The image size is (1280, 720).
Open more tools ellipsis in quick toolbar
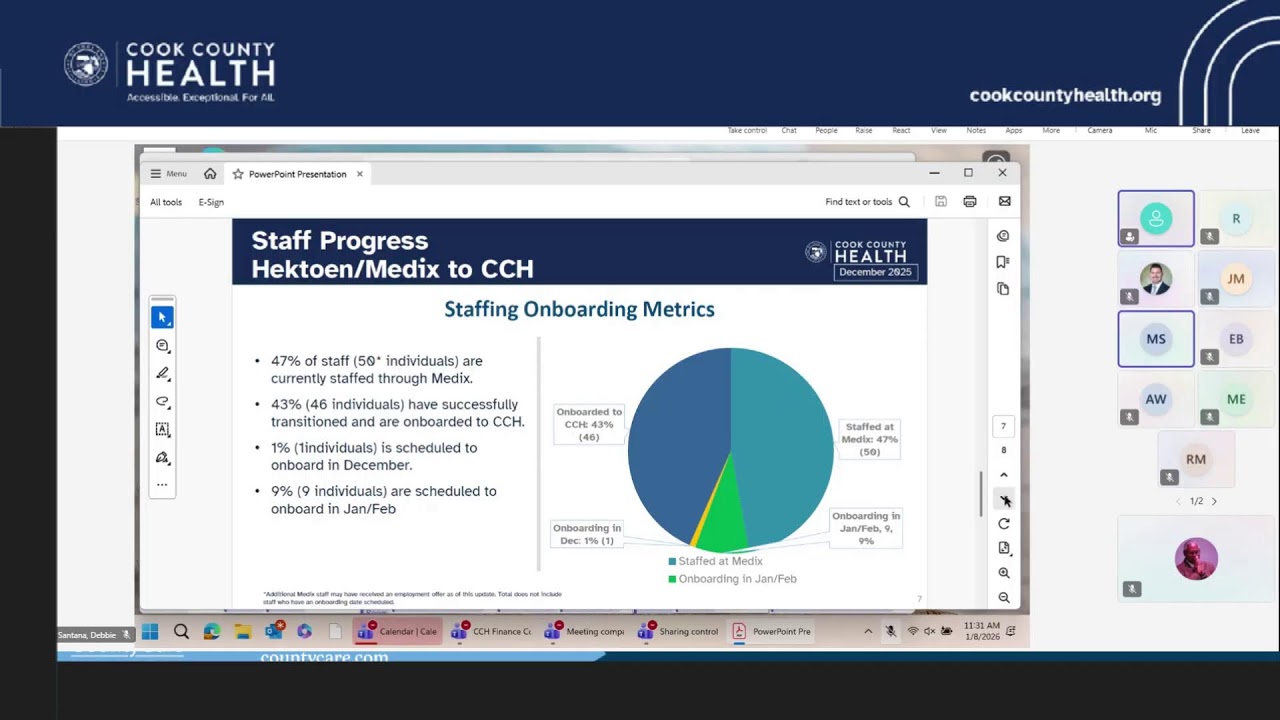(x=162, y=485)
